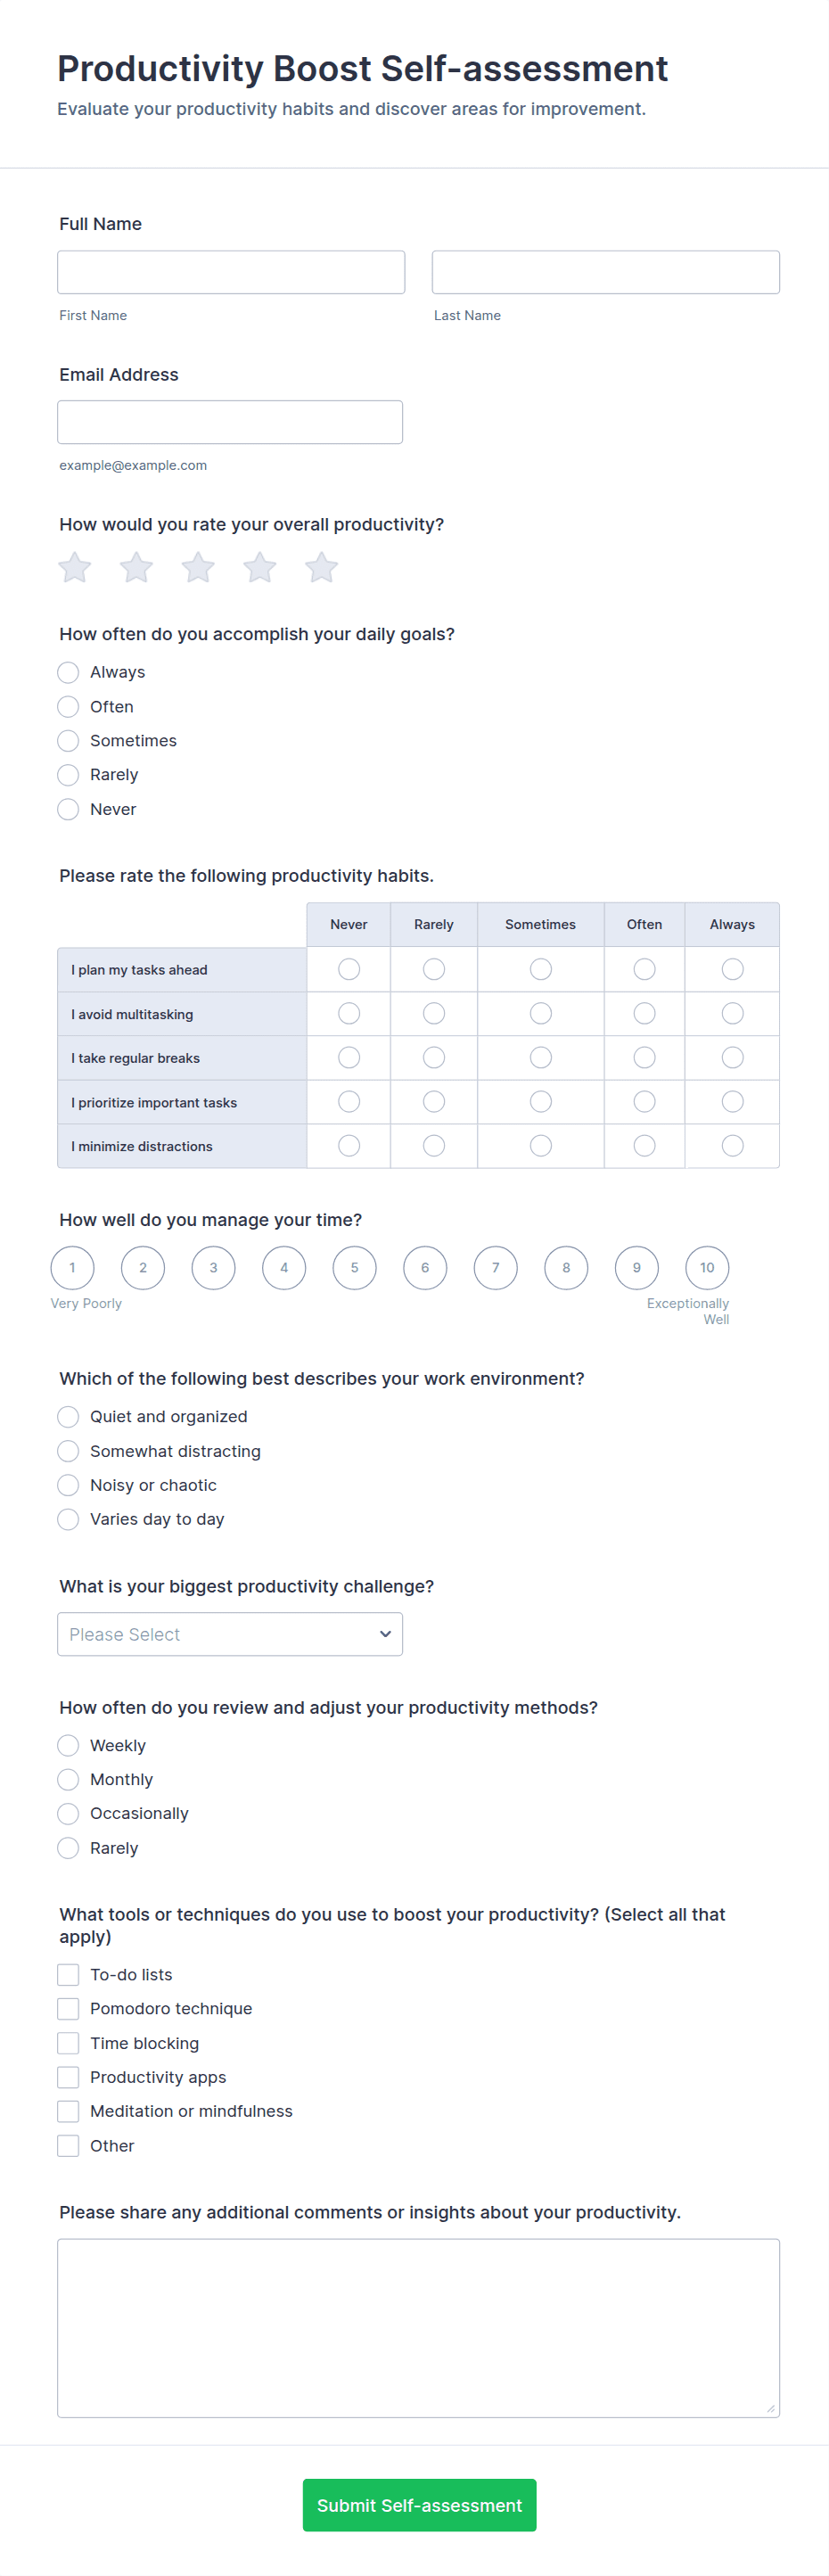Click the first star rating icon
Screen dimensions: 829x2576
(x=75, y=568)
